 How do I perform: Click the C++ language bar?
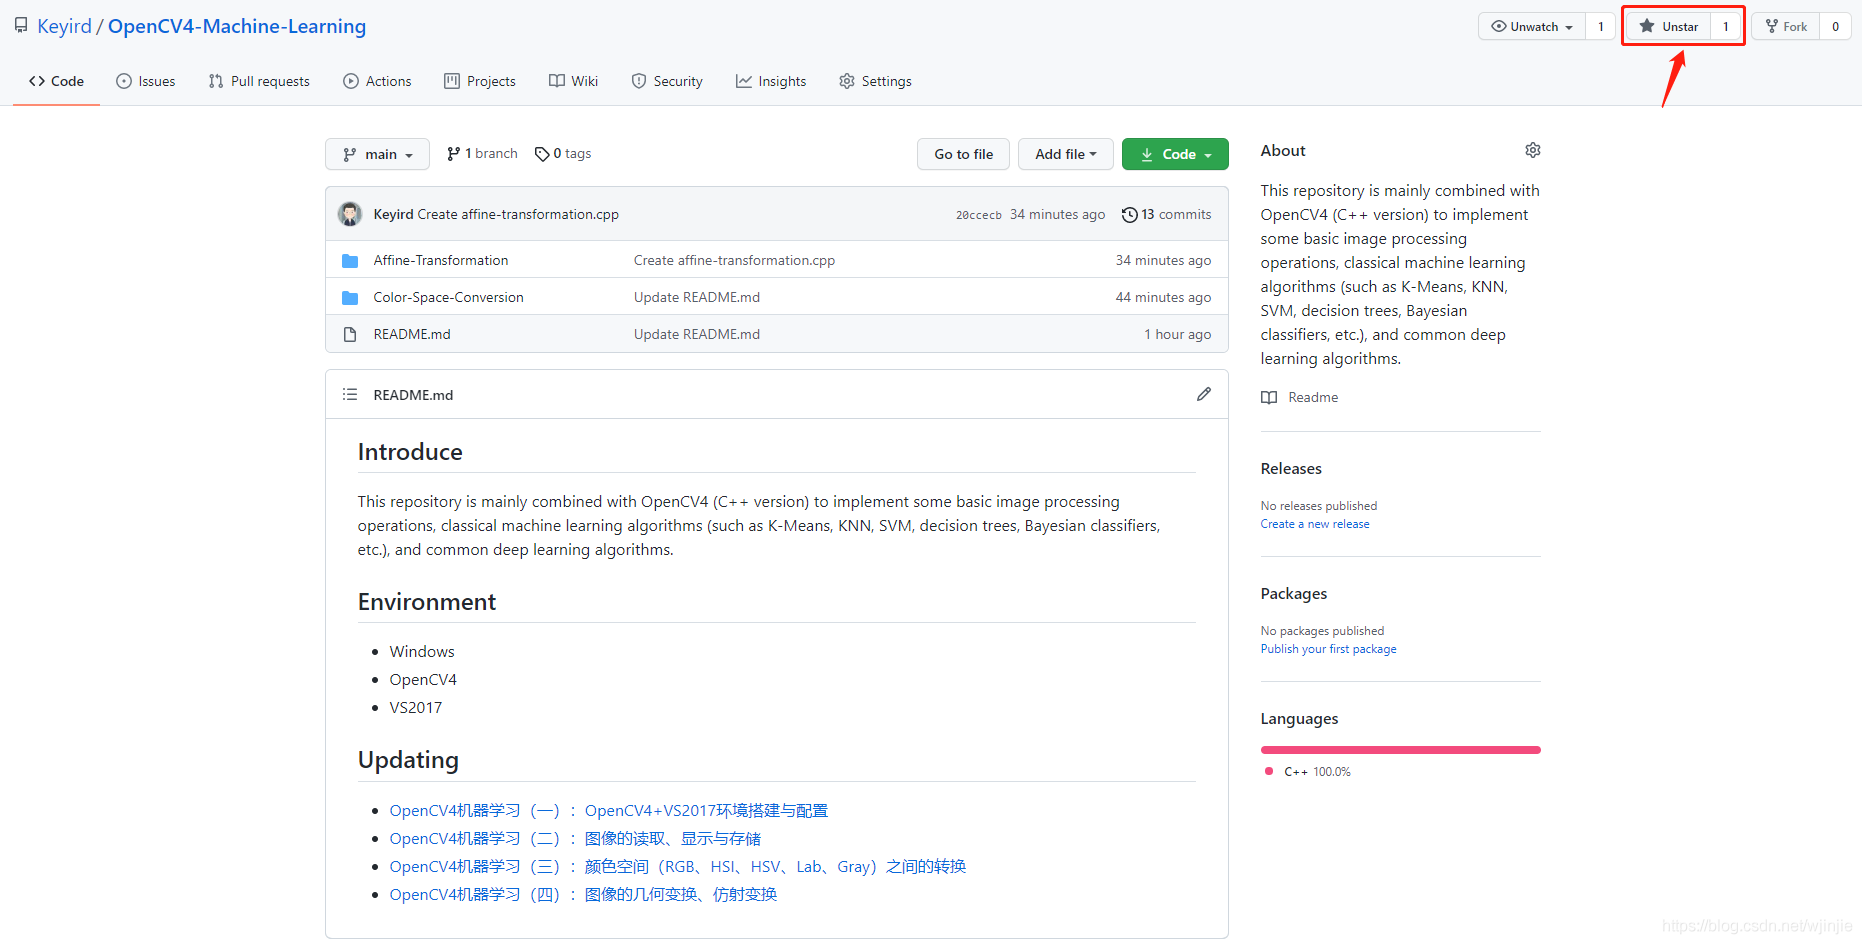click(x=1400, y=750)
